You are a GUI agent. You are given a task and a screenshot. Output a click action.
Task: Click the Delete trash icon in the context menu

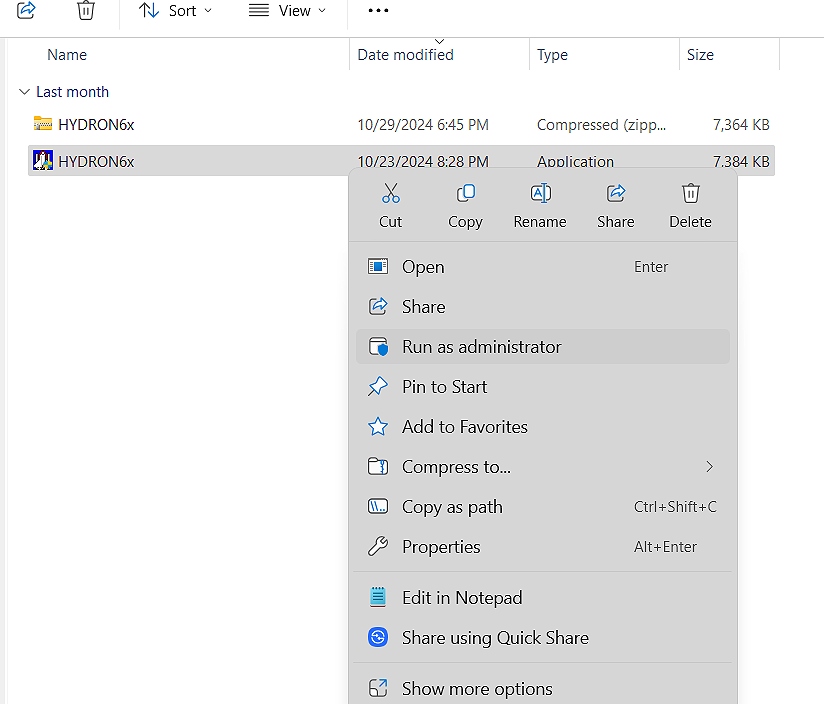point(690,193)
